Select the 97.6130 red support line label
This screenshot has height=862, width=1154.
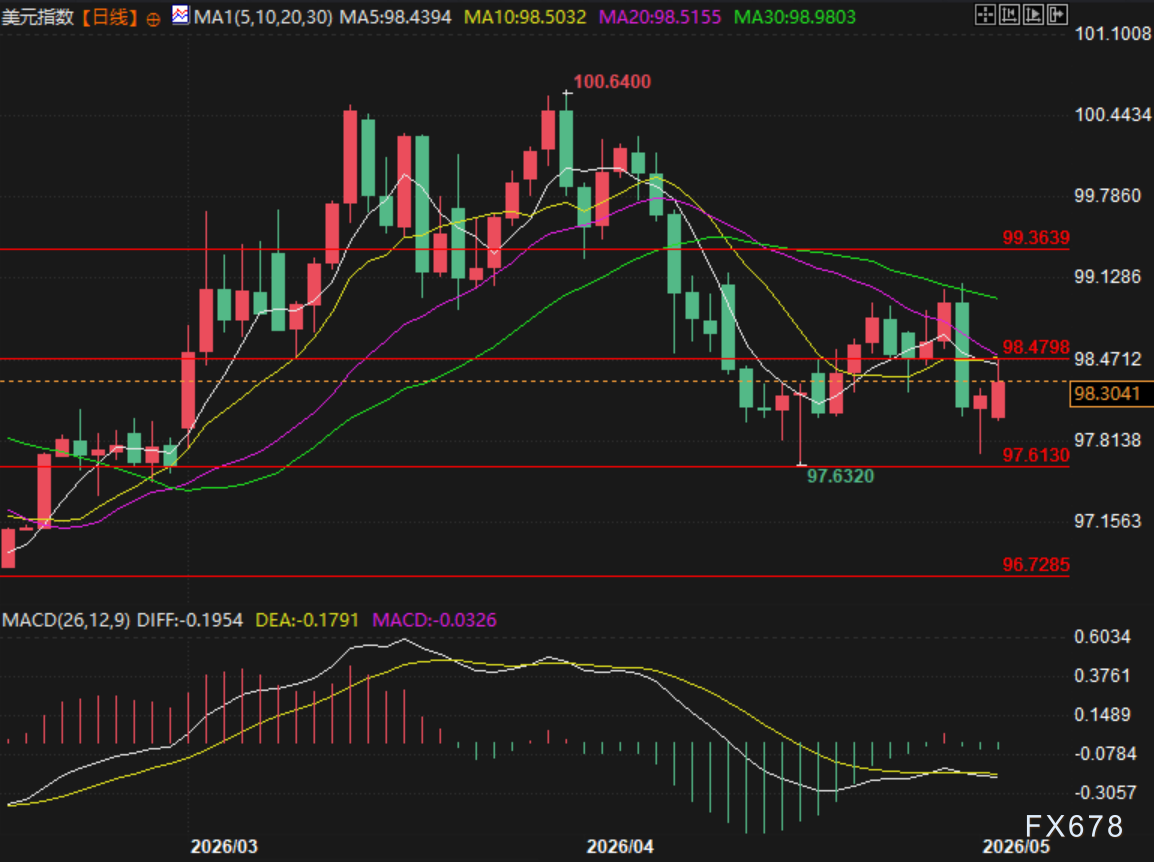1036,455
